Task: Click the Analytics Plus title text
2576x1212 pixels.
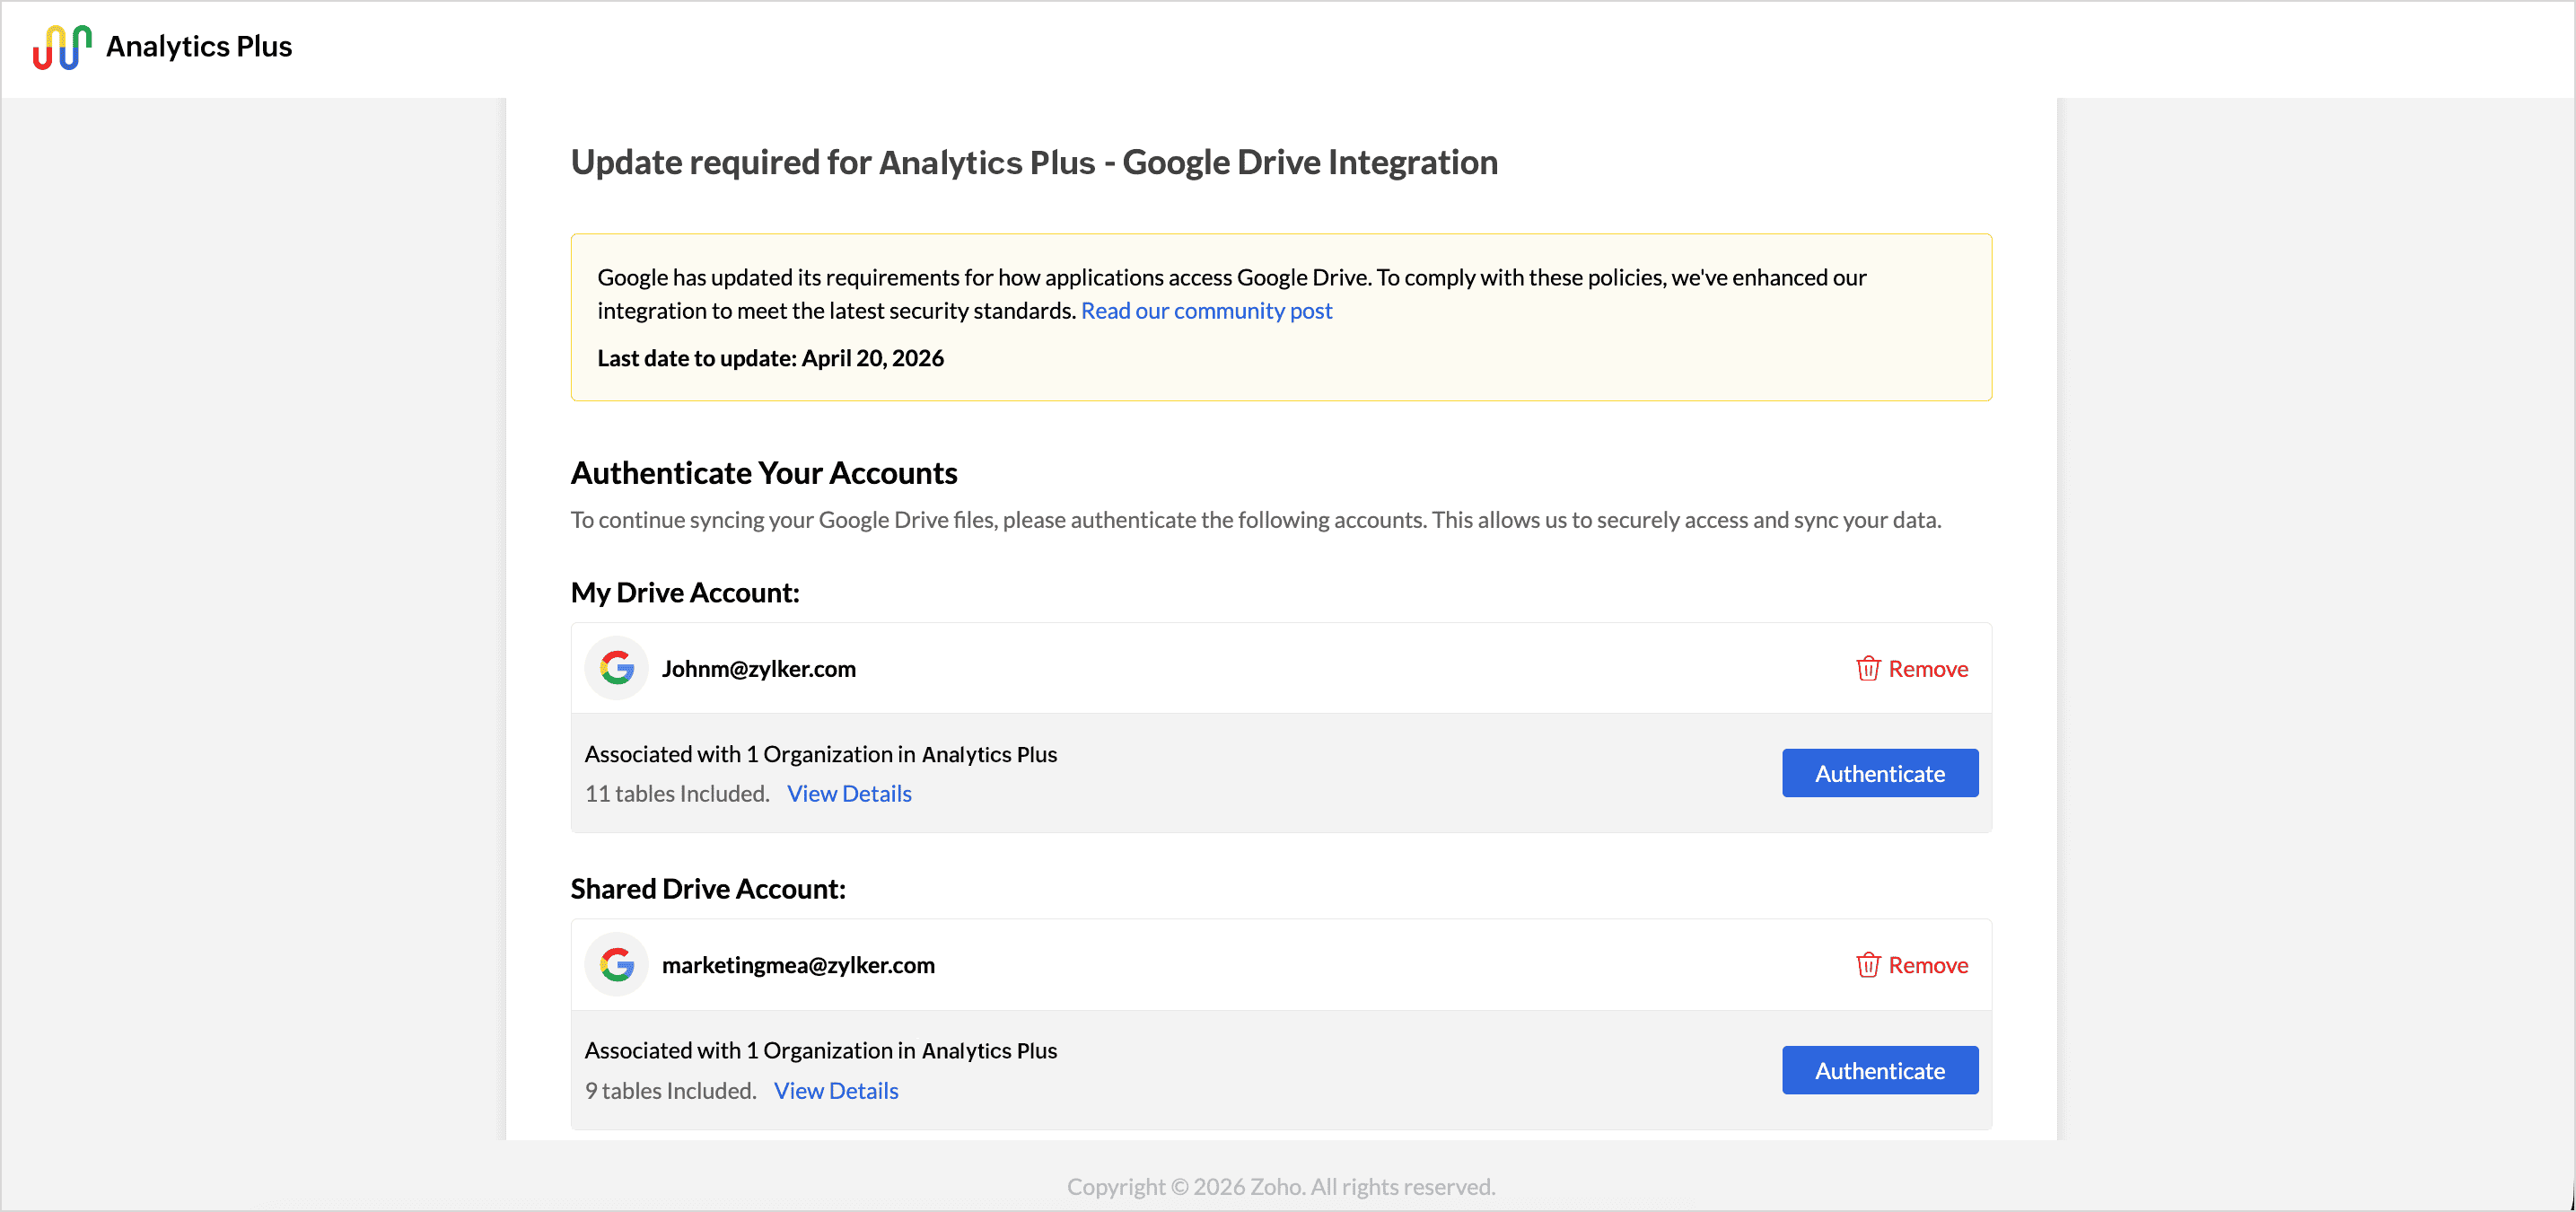Action: click(199, 47)
